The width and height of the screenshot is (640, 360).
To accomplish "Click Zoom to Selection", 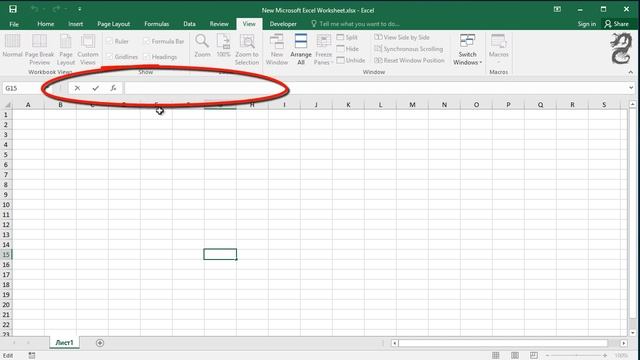I will (x=247, y=49).
